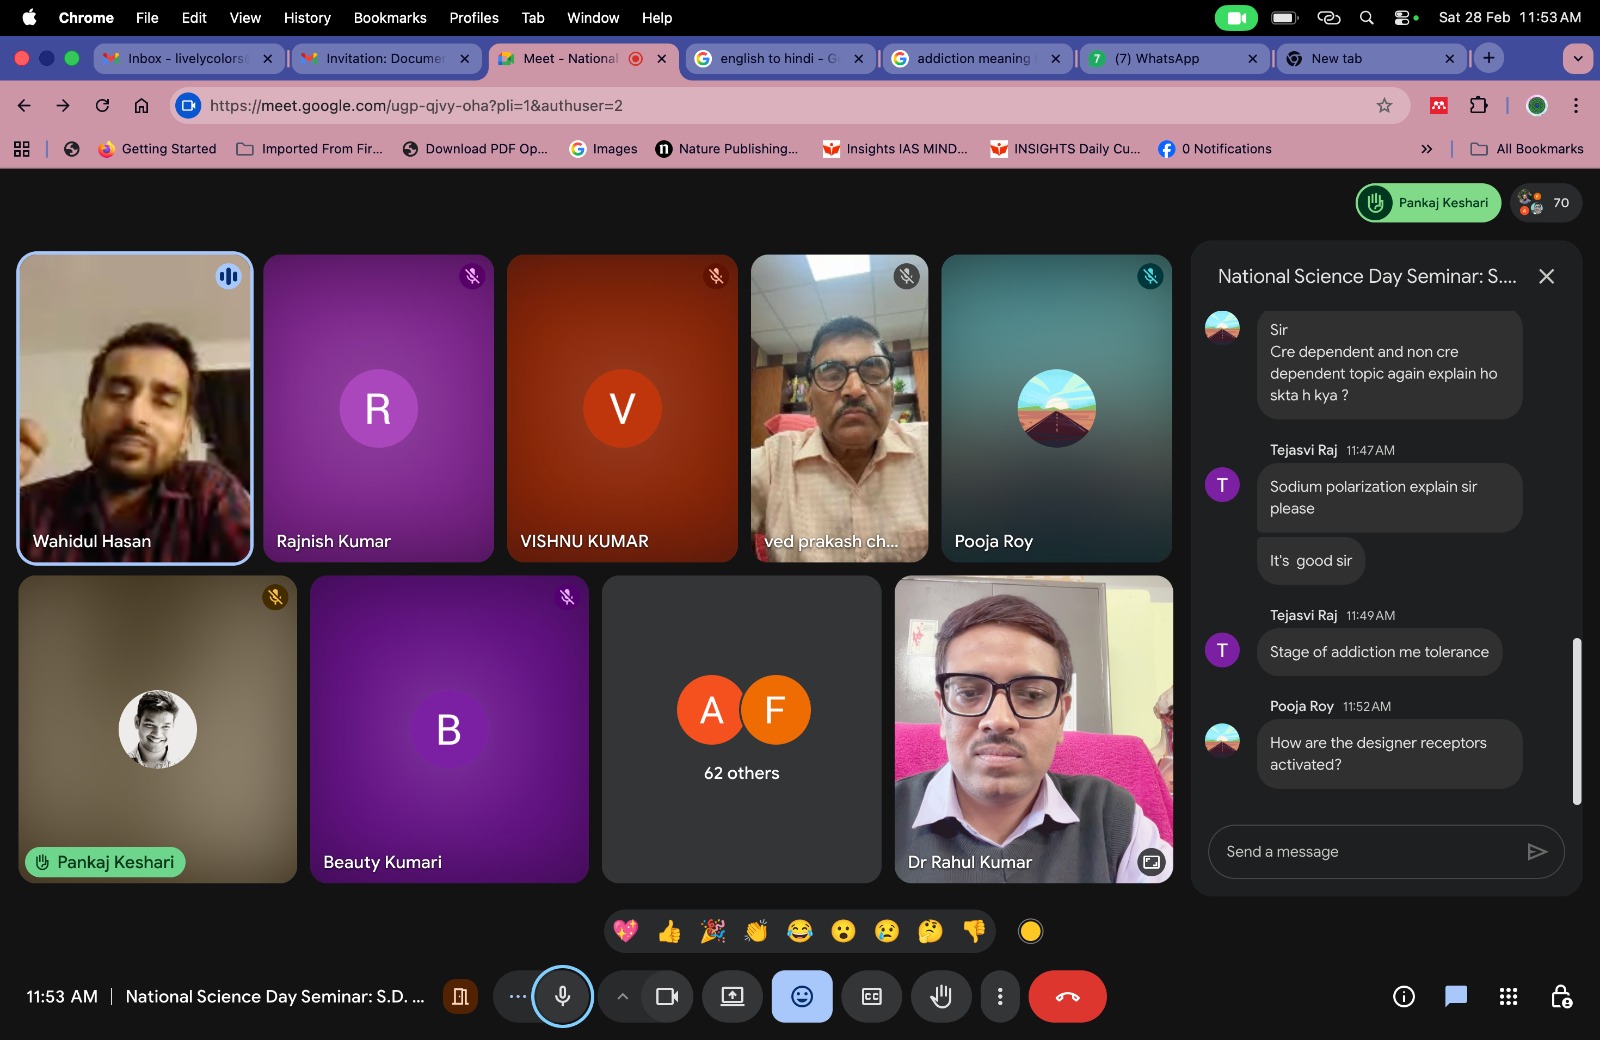1600x1040 pixels.
Task: Open host controls lock icon
Action: pyautogui.click(x=1560, y=997)
